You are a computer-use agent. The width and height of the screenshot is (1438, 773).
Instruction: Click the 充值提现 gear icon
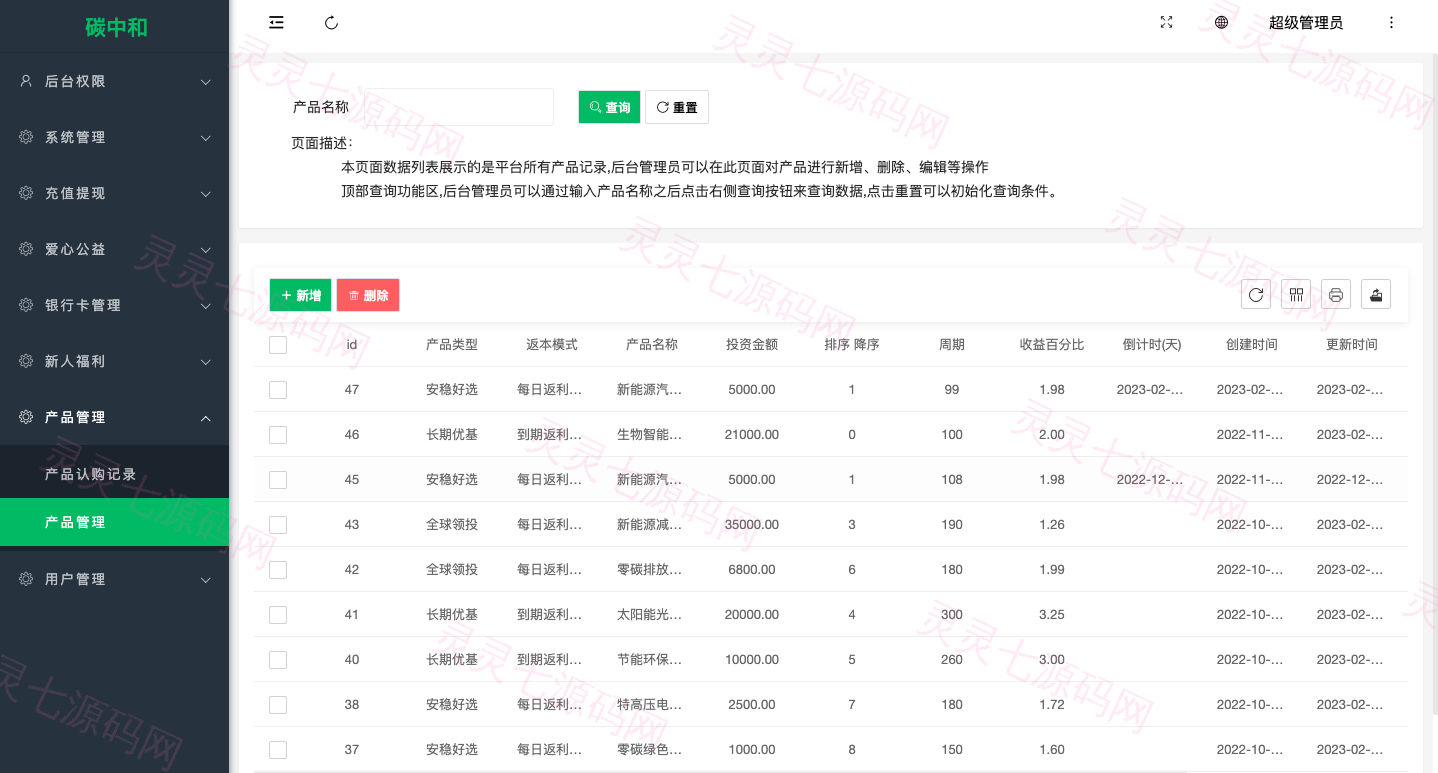pyautogui.click(x=26, y=193)
